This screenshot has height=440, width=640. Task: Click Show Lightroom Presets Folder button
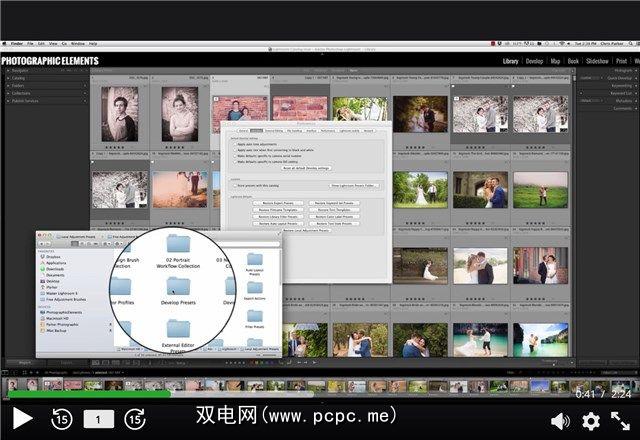pos(354,186)
